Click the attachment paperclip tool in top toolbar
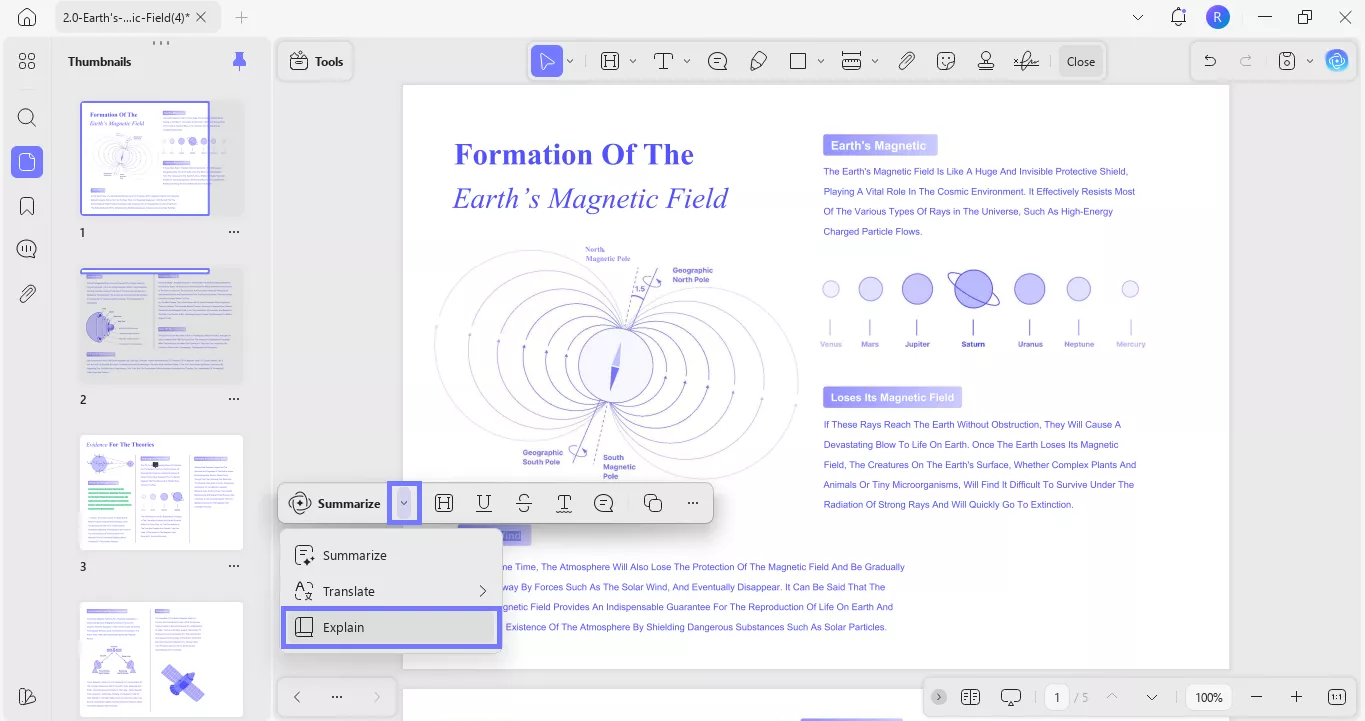 906,61
